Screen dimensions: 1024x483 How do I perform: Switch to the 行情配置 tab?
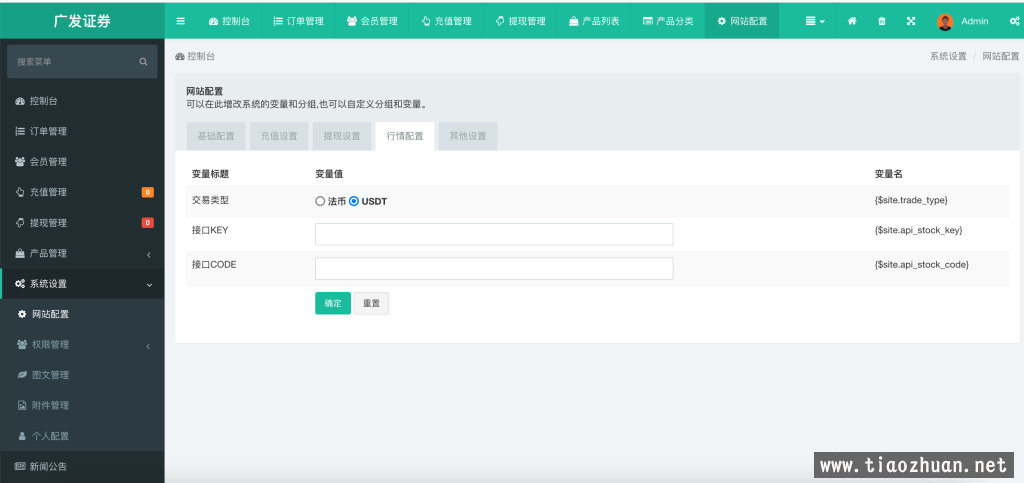click(x=405, y=136)
